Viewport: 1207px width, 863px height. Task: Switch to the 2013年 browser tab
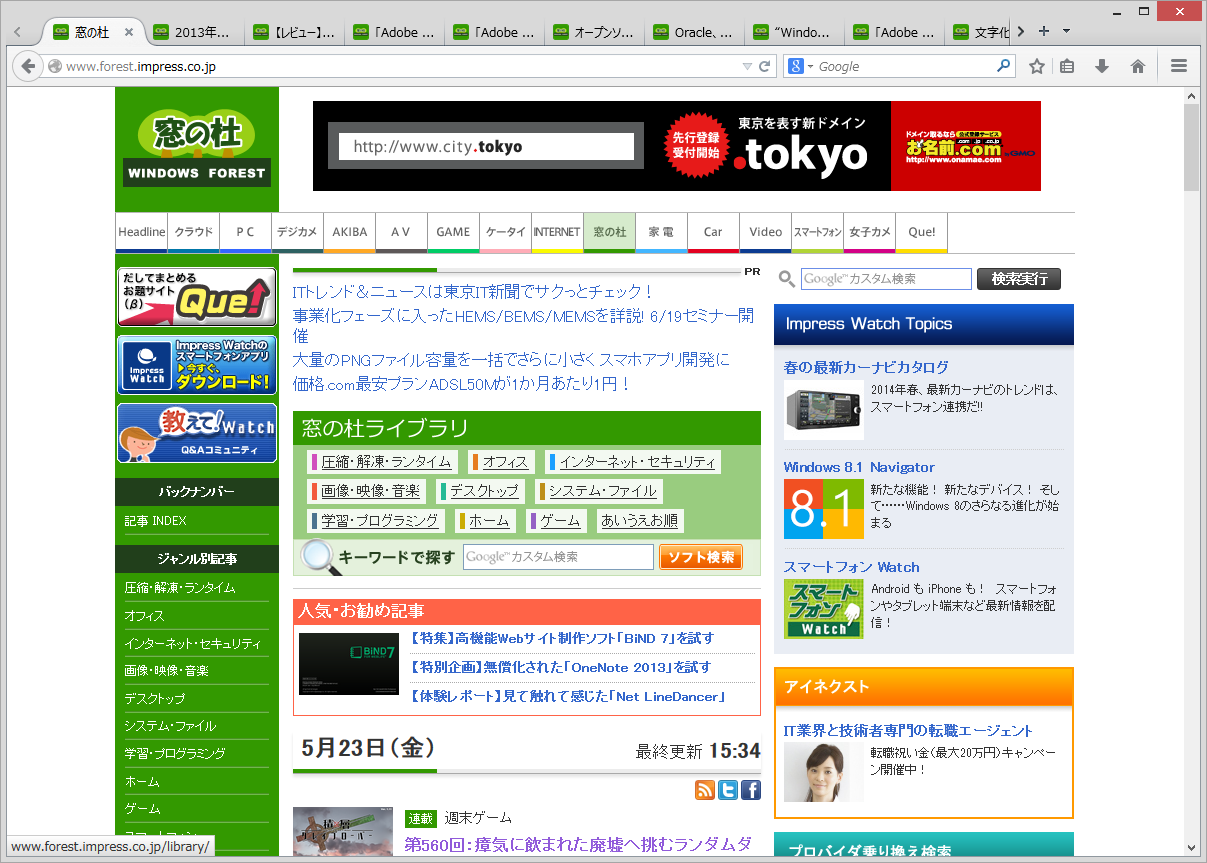[x=195, y=31]
